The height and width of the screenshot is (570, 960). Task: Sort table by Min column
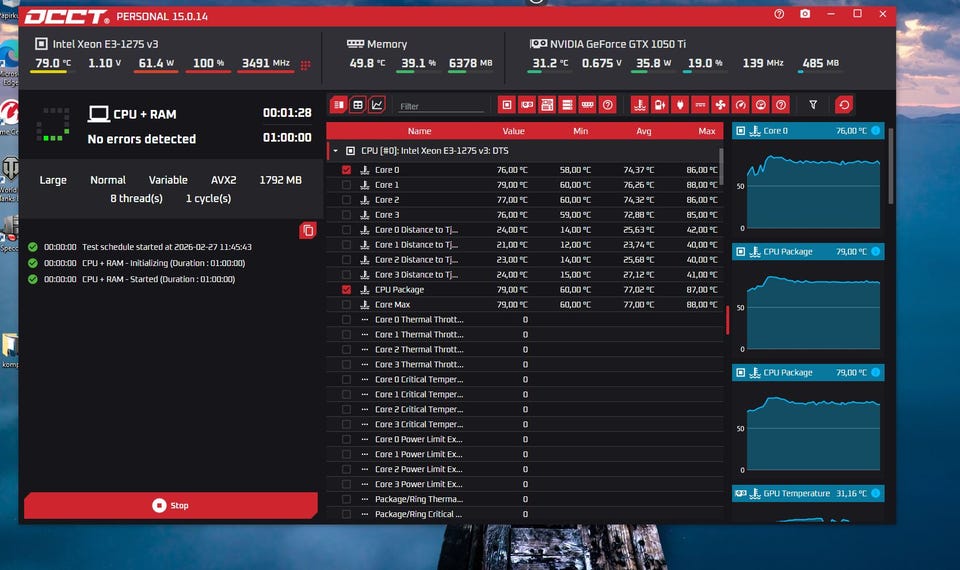tap(580, 131)
